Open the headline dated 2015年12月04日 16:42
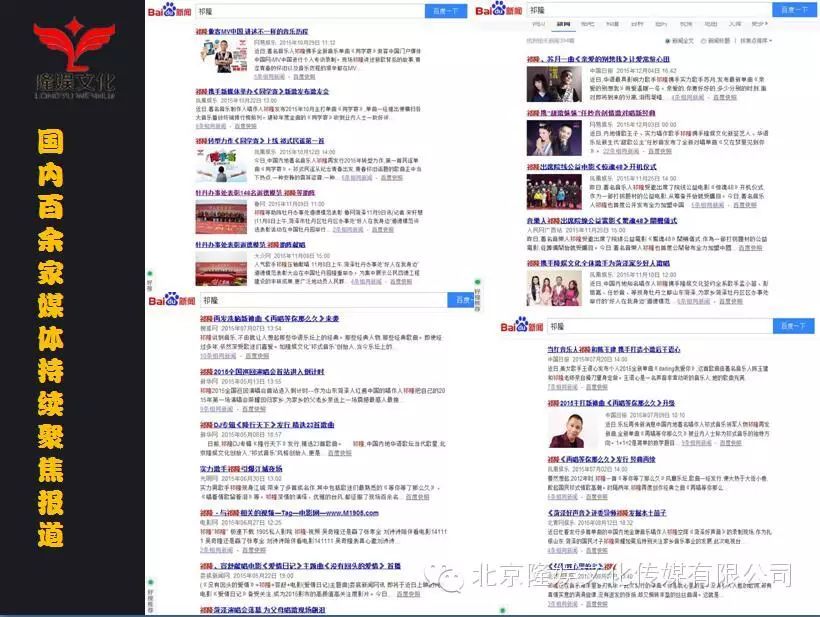 pyautogui.click(x=598, y=59)
